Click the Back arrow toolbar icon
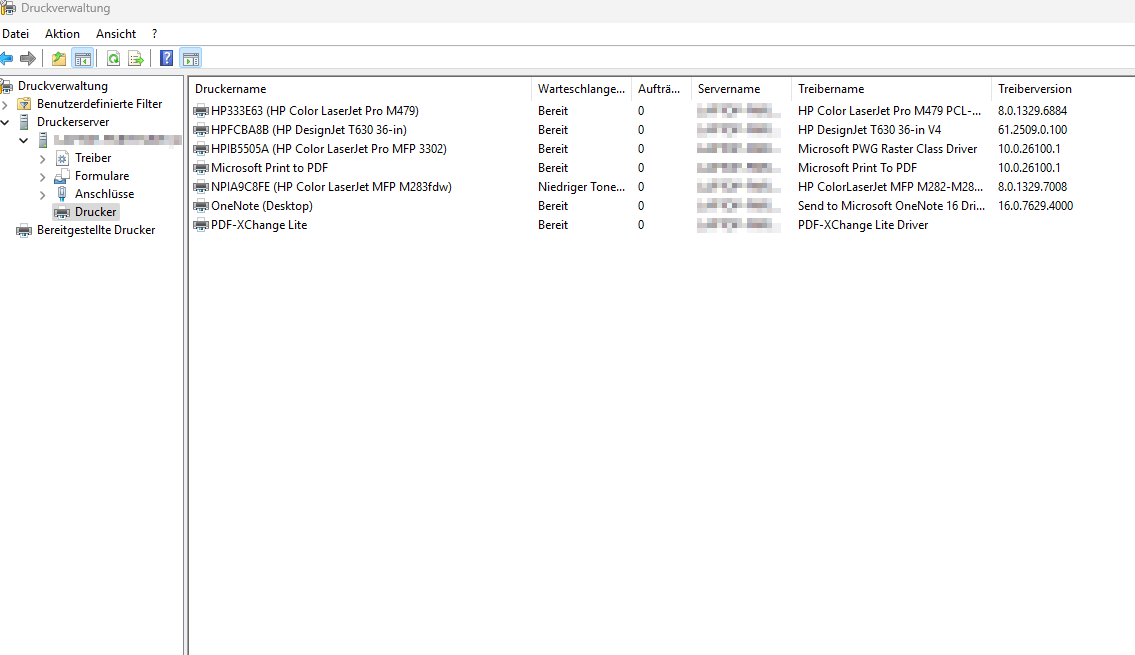1135x655 pixels. pyautogui.click(x=7, y=58)
